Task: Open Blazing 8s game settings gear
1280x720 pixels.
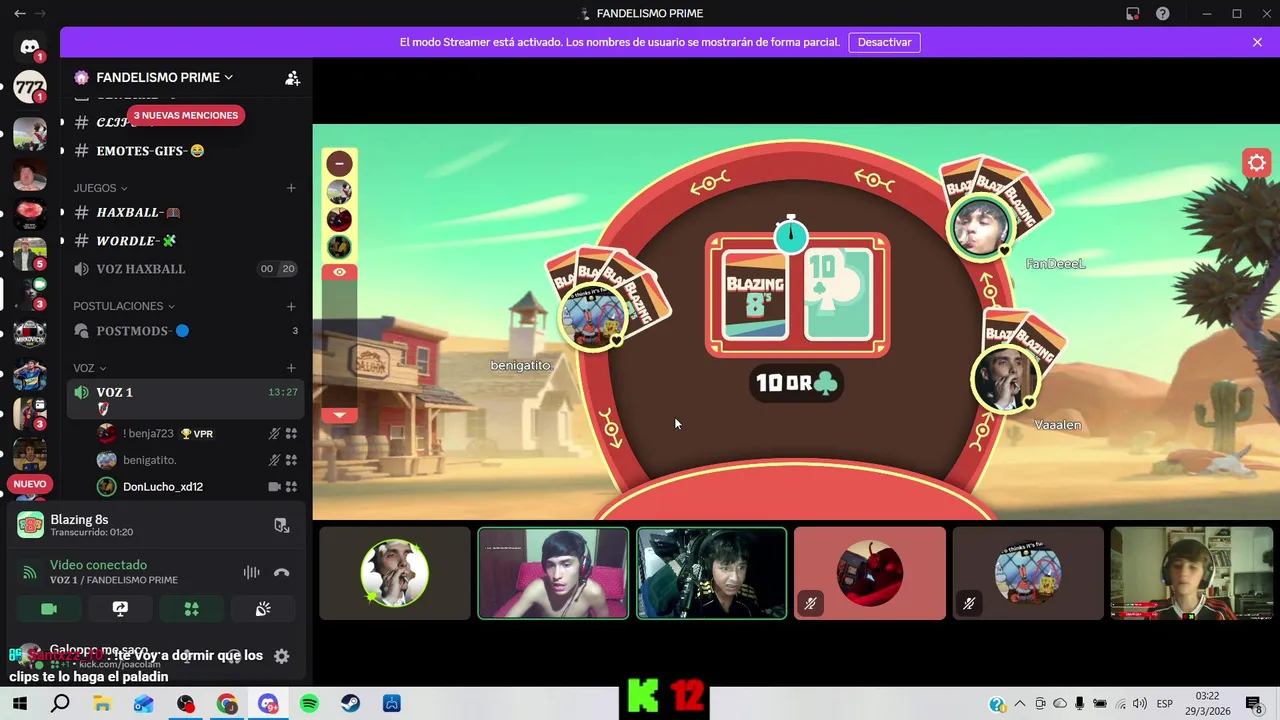Action: 1257,163
